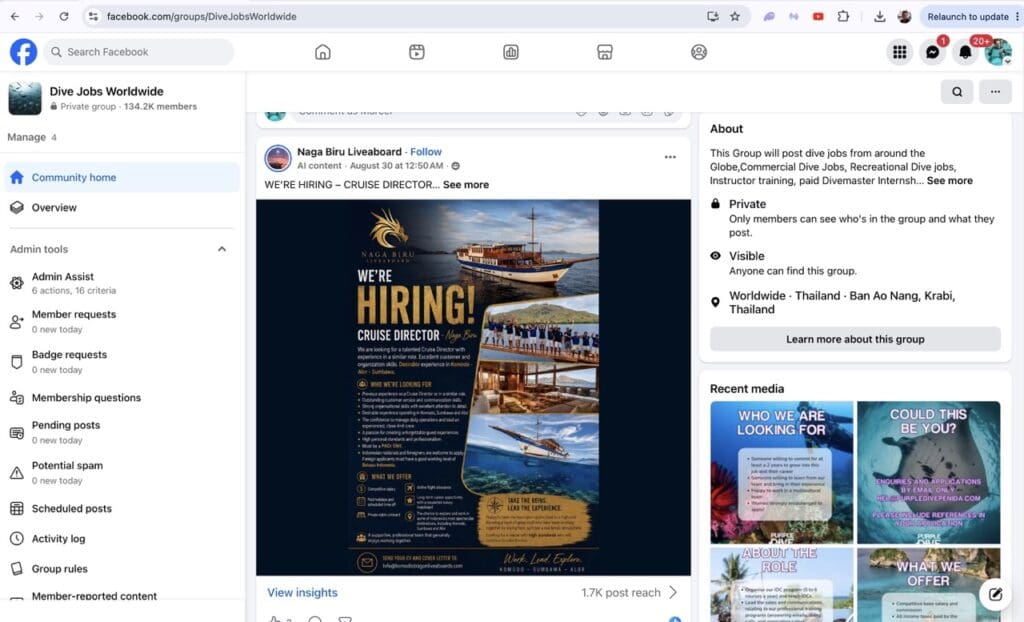Open the browser downloads icon
The image size is (1024, 622).
tap(880, 16)
